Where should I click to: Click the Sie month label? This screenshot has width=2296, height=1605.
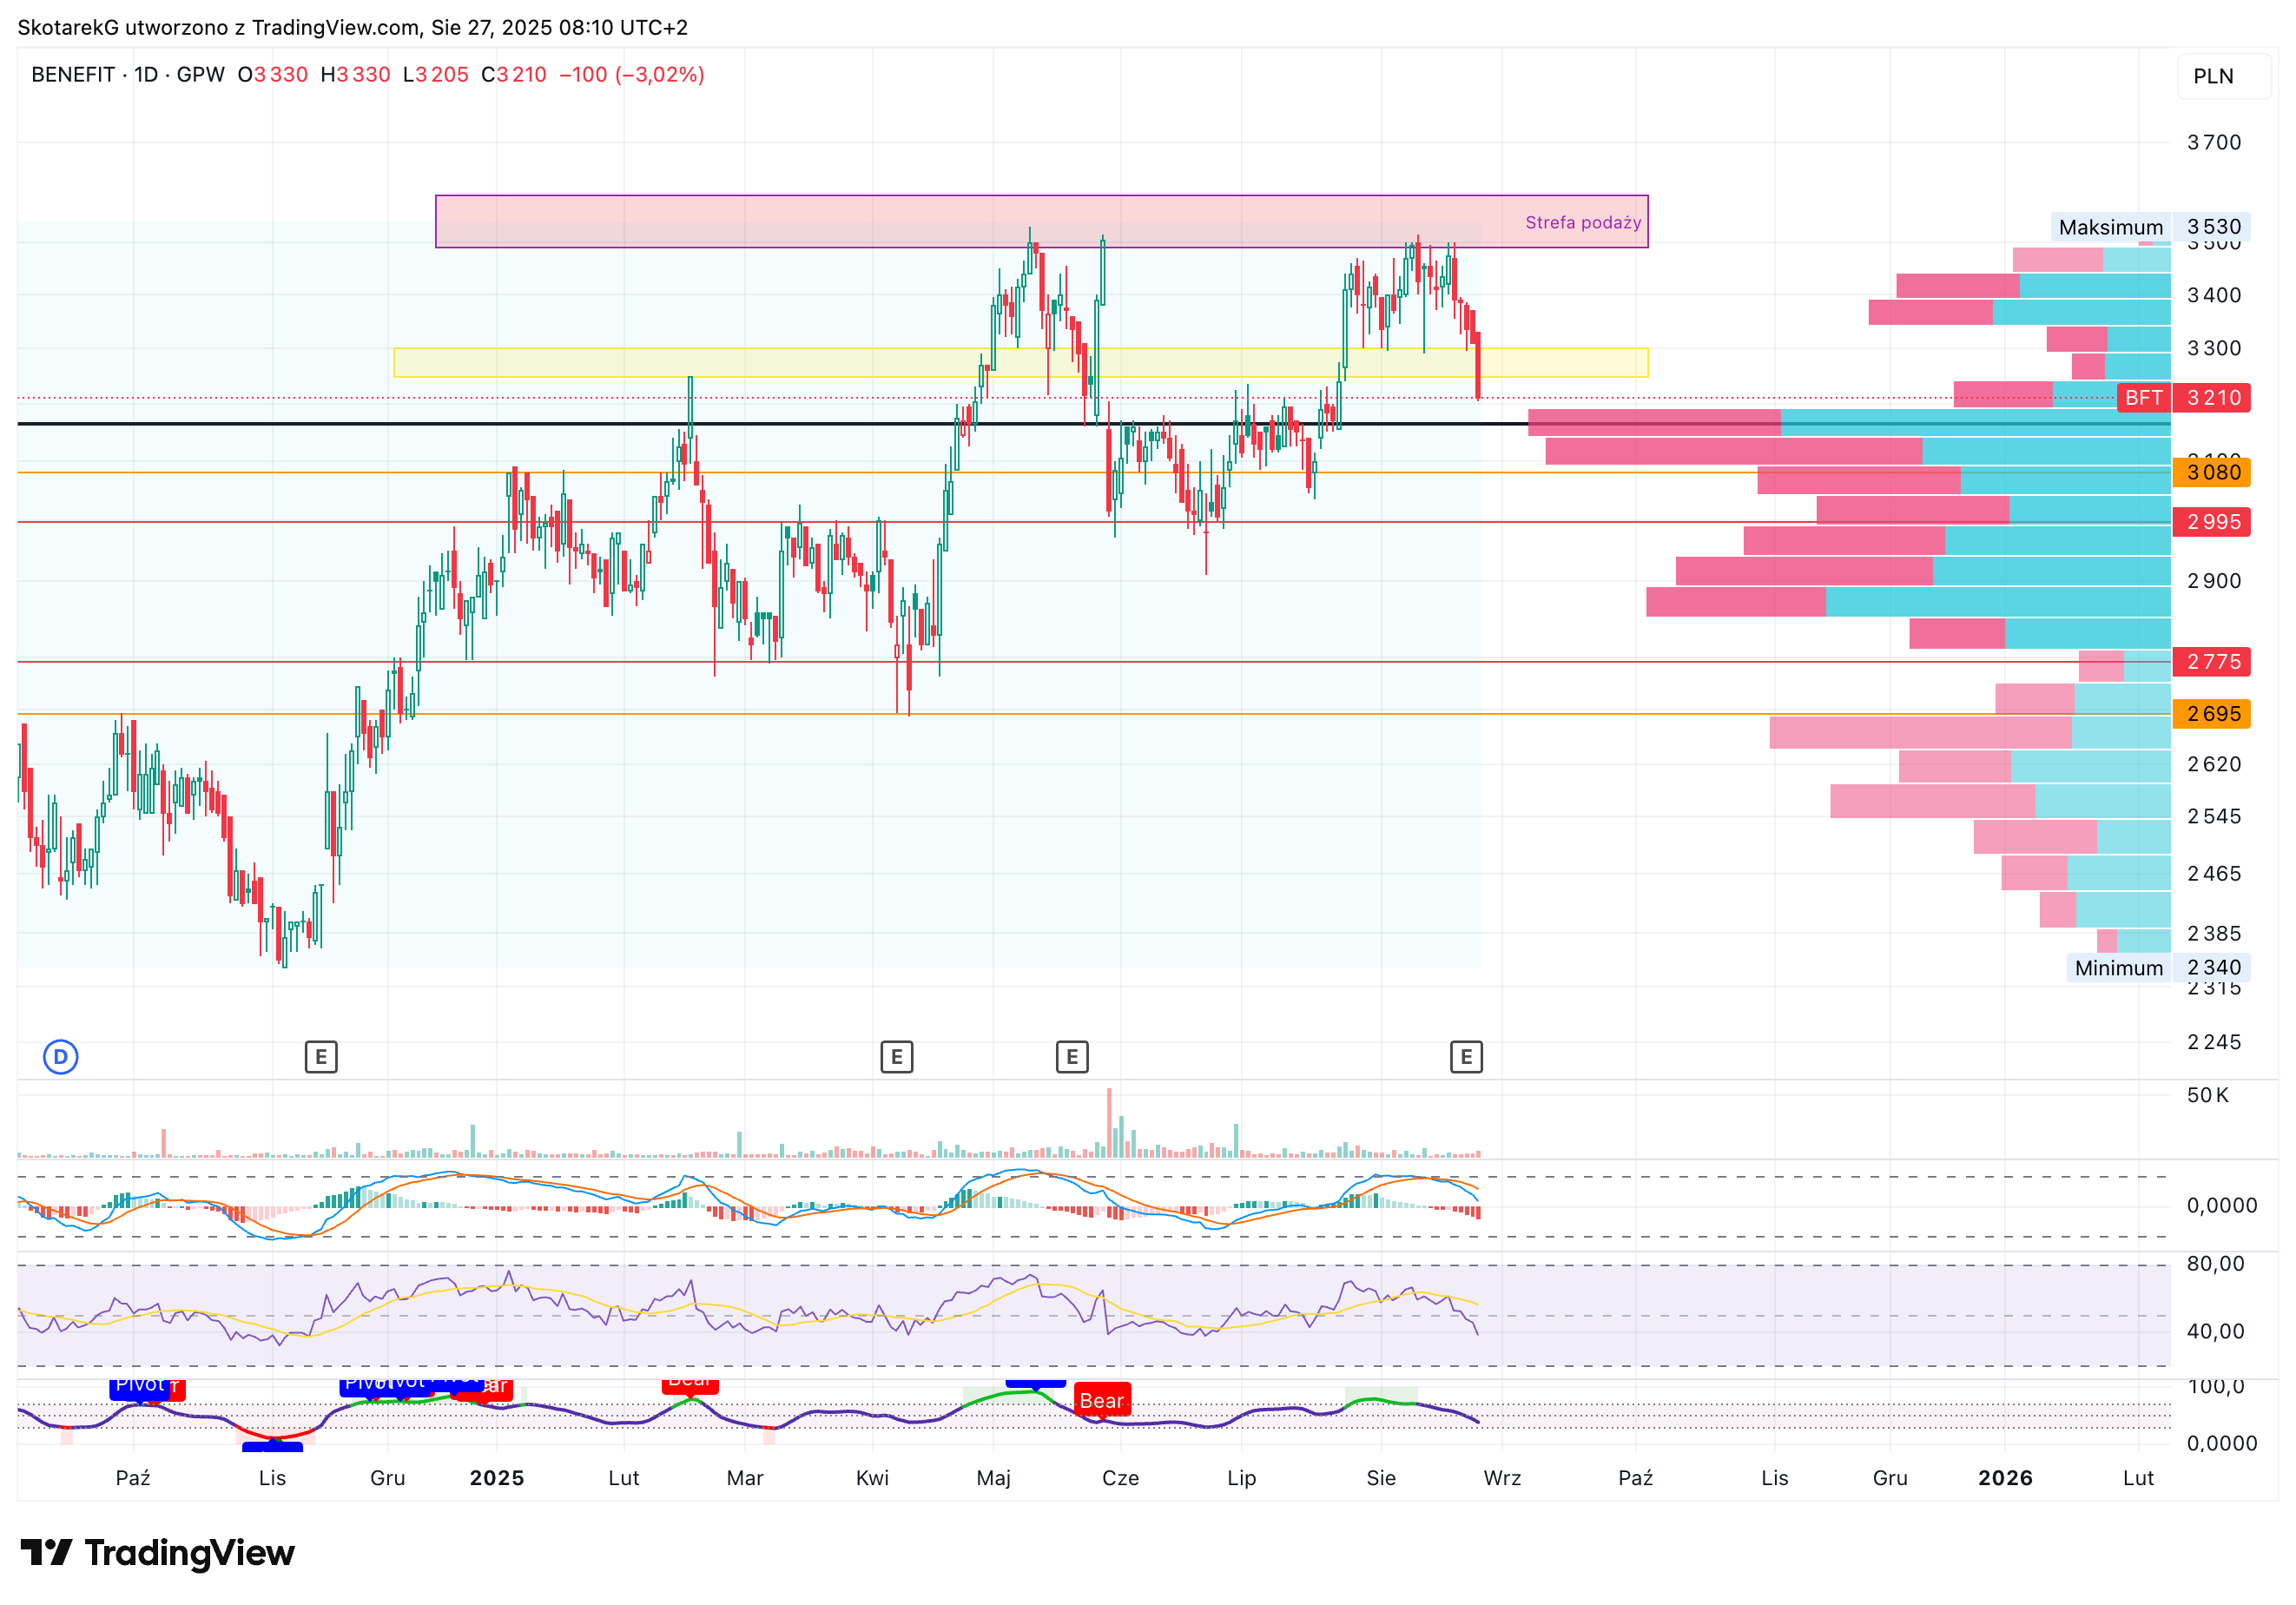(x=1381, y=1478)
